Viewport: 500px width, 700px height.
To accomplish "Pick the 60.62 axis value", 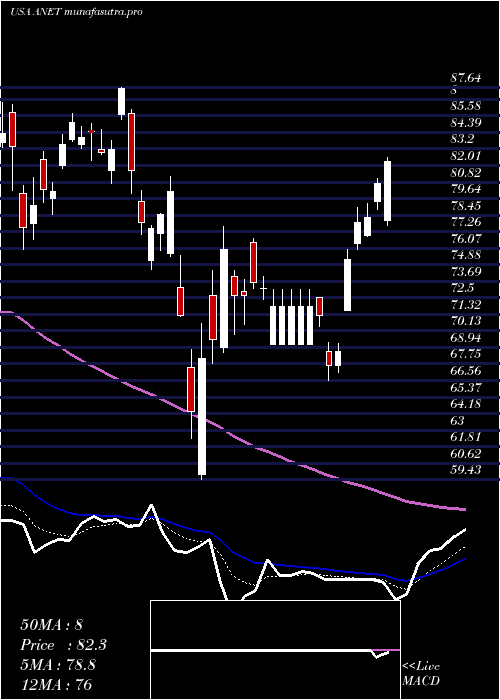I will click(466, 454).
